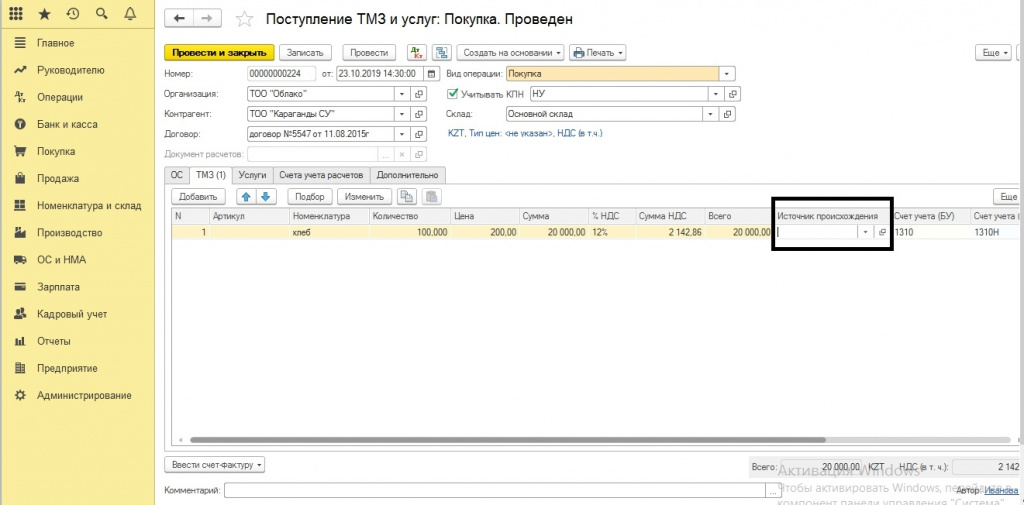Screen dimensions: 1024x505
Task: Select the 2 142,86 VAT sum cell
Action: tap(670, 232)
